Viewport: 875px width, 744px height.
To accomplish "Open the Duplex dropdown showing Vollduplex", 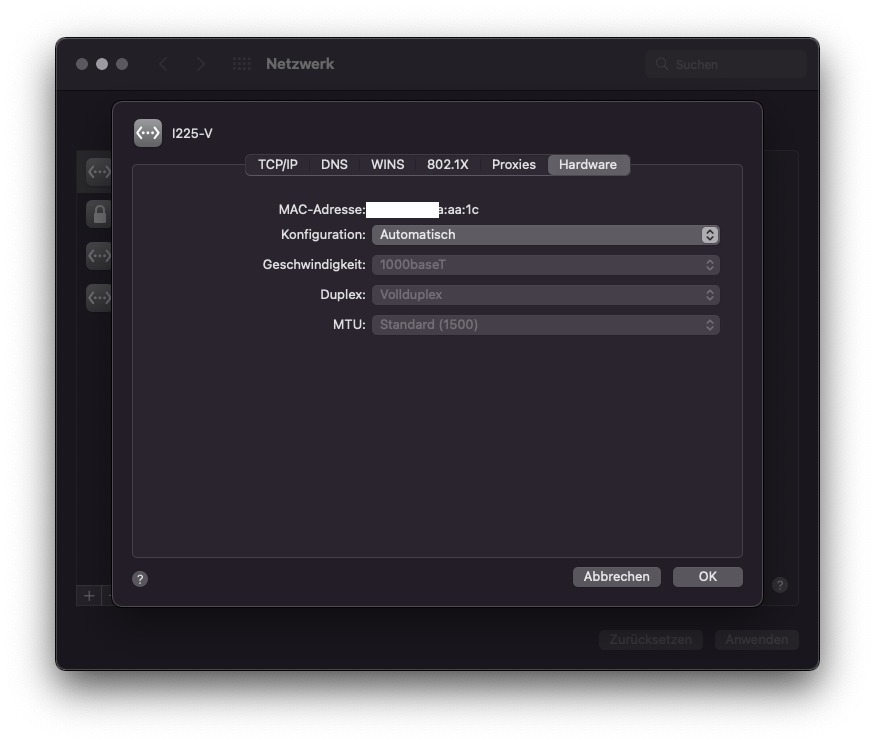I will (x=545, y=295).
